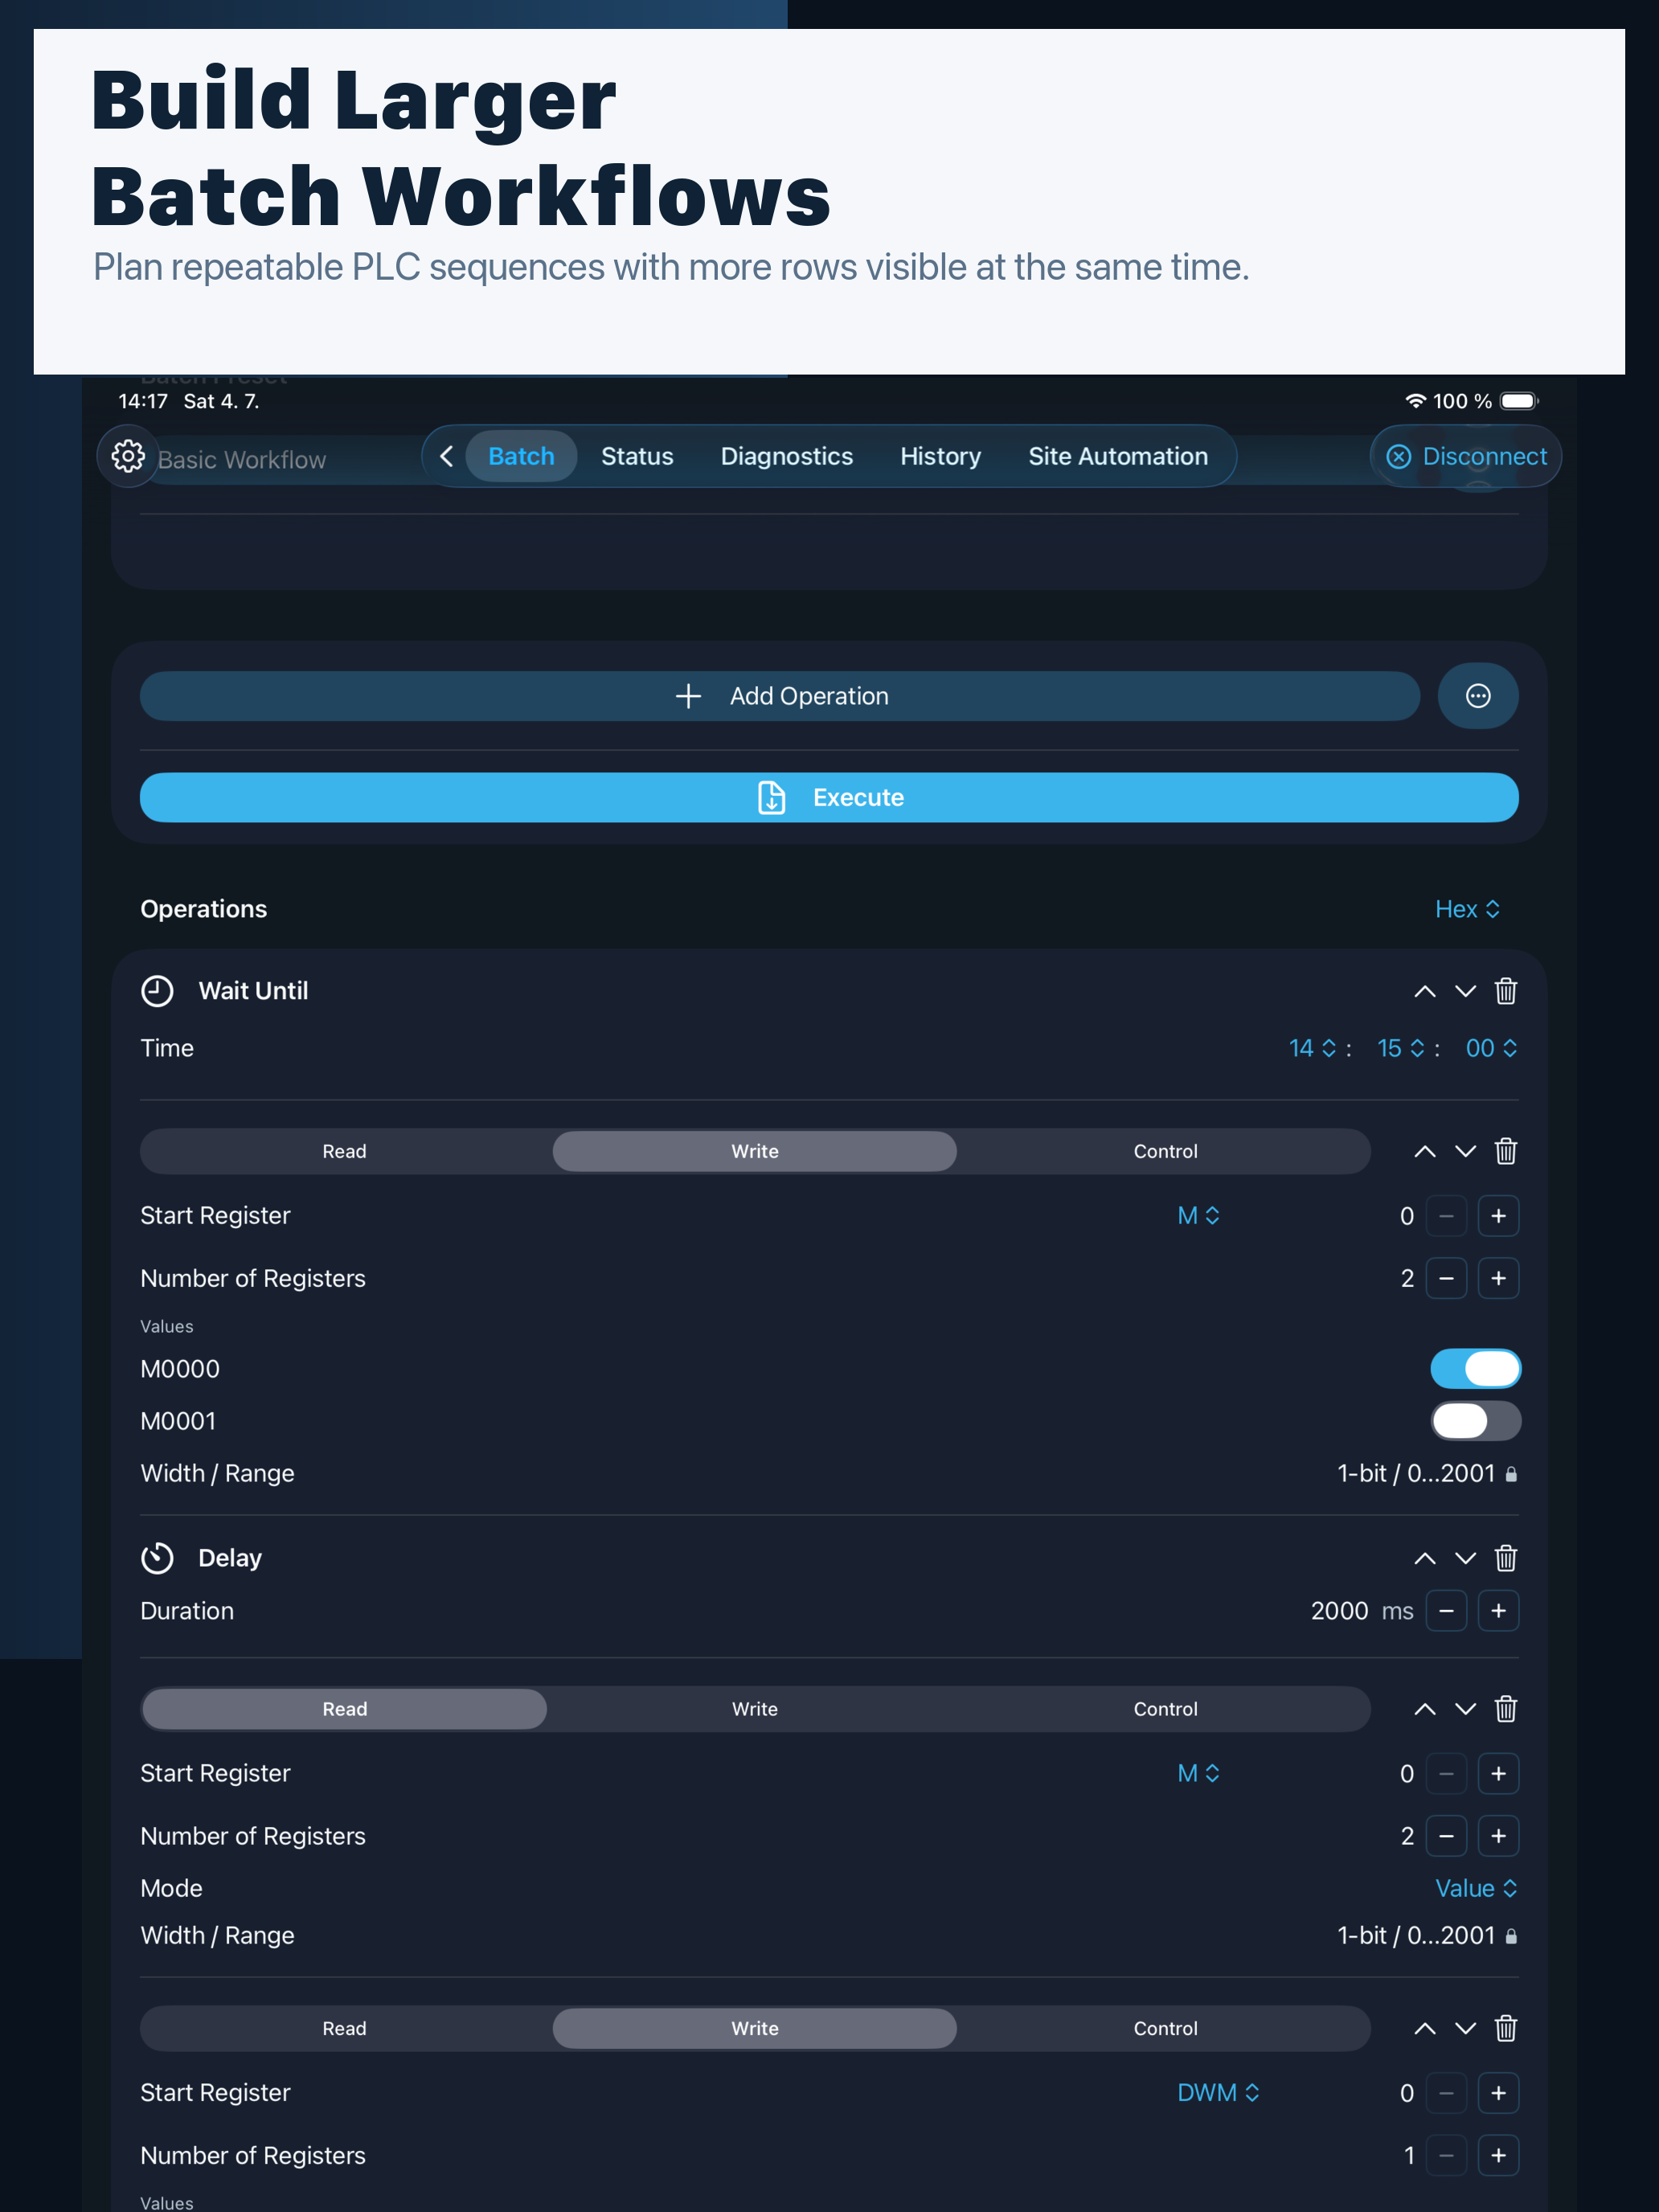Open the Diagnostics tab
The width and height of the screenshot is (1659, 2212).
click(x=787, y=456)
